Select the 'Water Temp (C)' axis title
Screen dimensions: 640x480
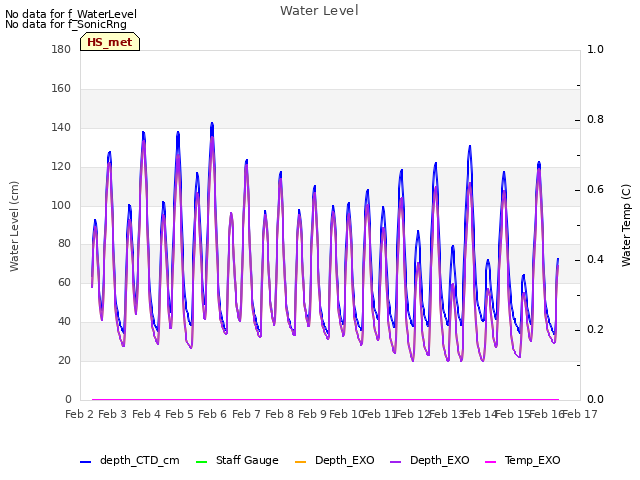[x=626, y=225]
